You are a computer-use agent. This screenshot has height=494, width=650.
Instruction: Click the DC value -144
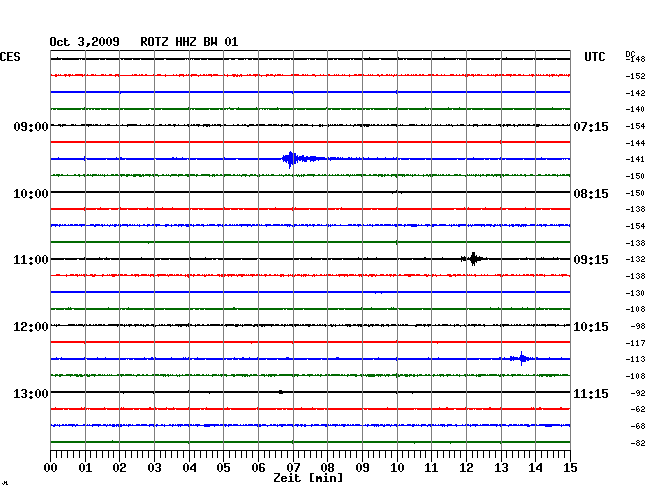(x=636, y=143)
